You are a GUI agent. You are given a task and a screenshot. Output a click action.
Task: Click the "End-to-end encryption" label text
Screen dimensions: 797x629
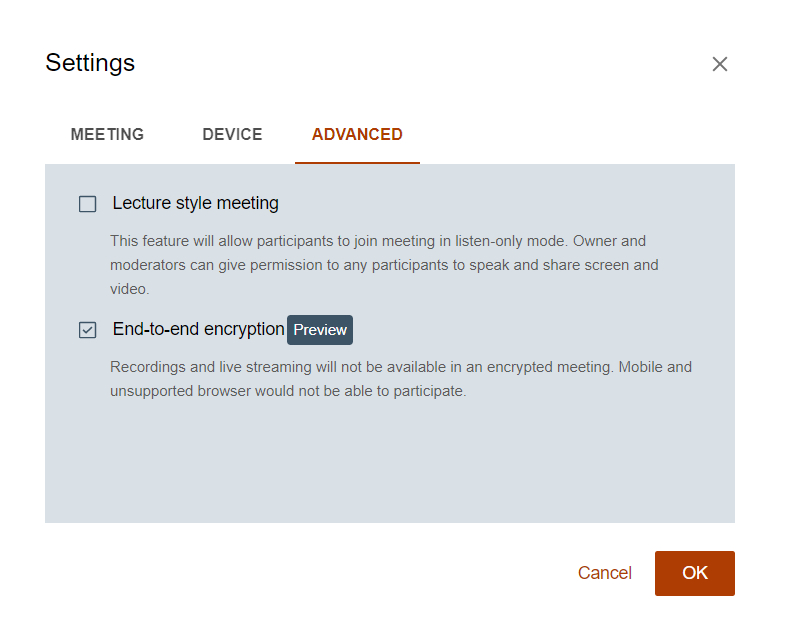pos(198,330)
